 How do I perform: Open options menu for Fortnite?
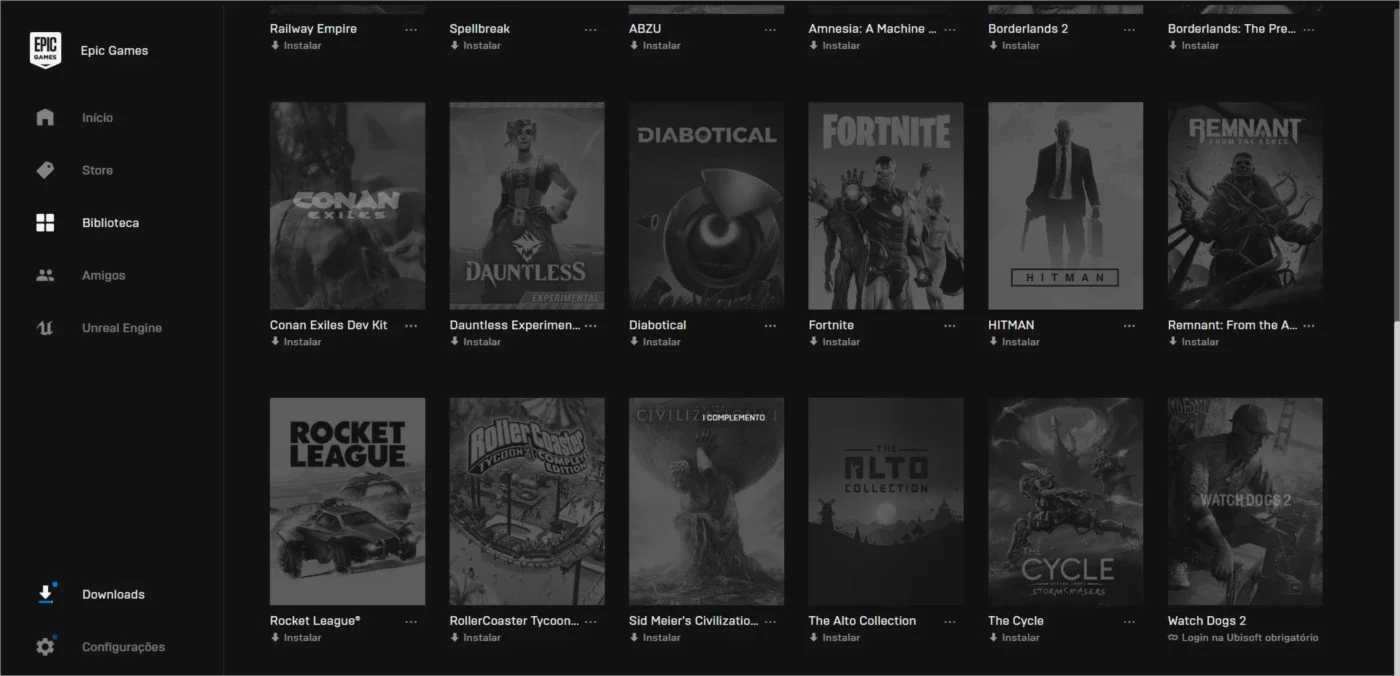949,326
